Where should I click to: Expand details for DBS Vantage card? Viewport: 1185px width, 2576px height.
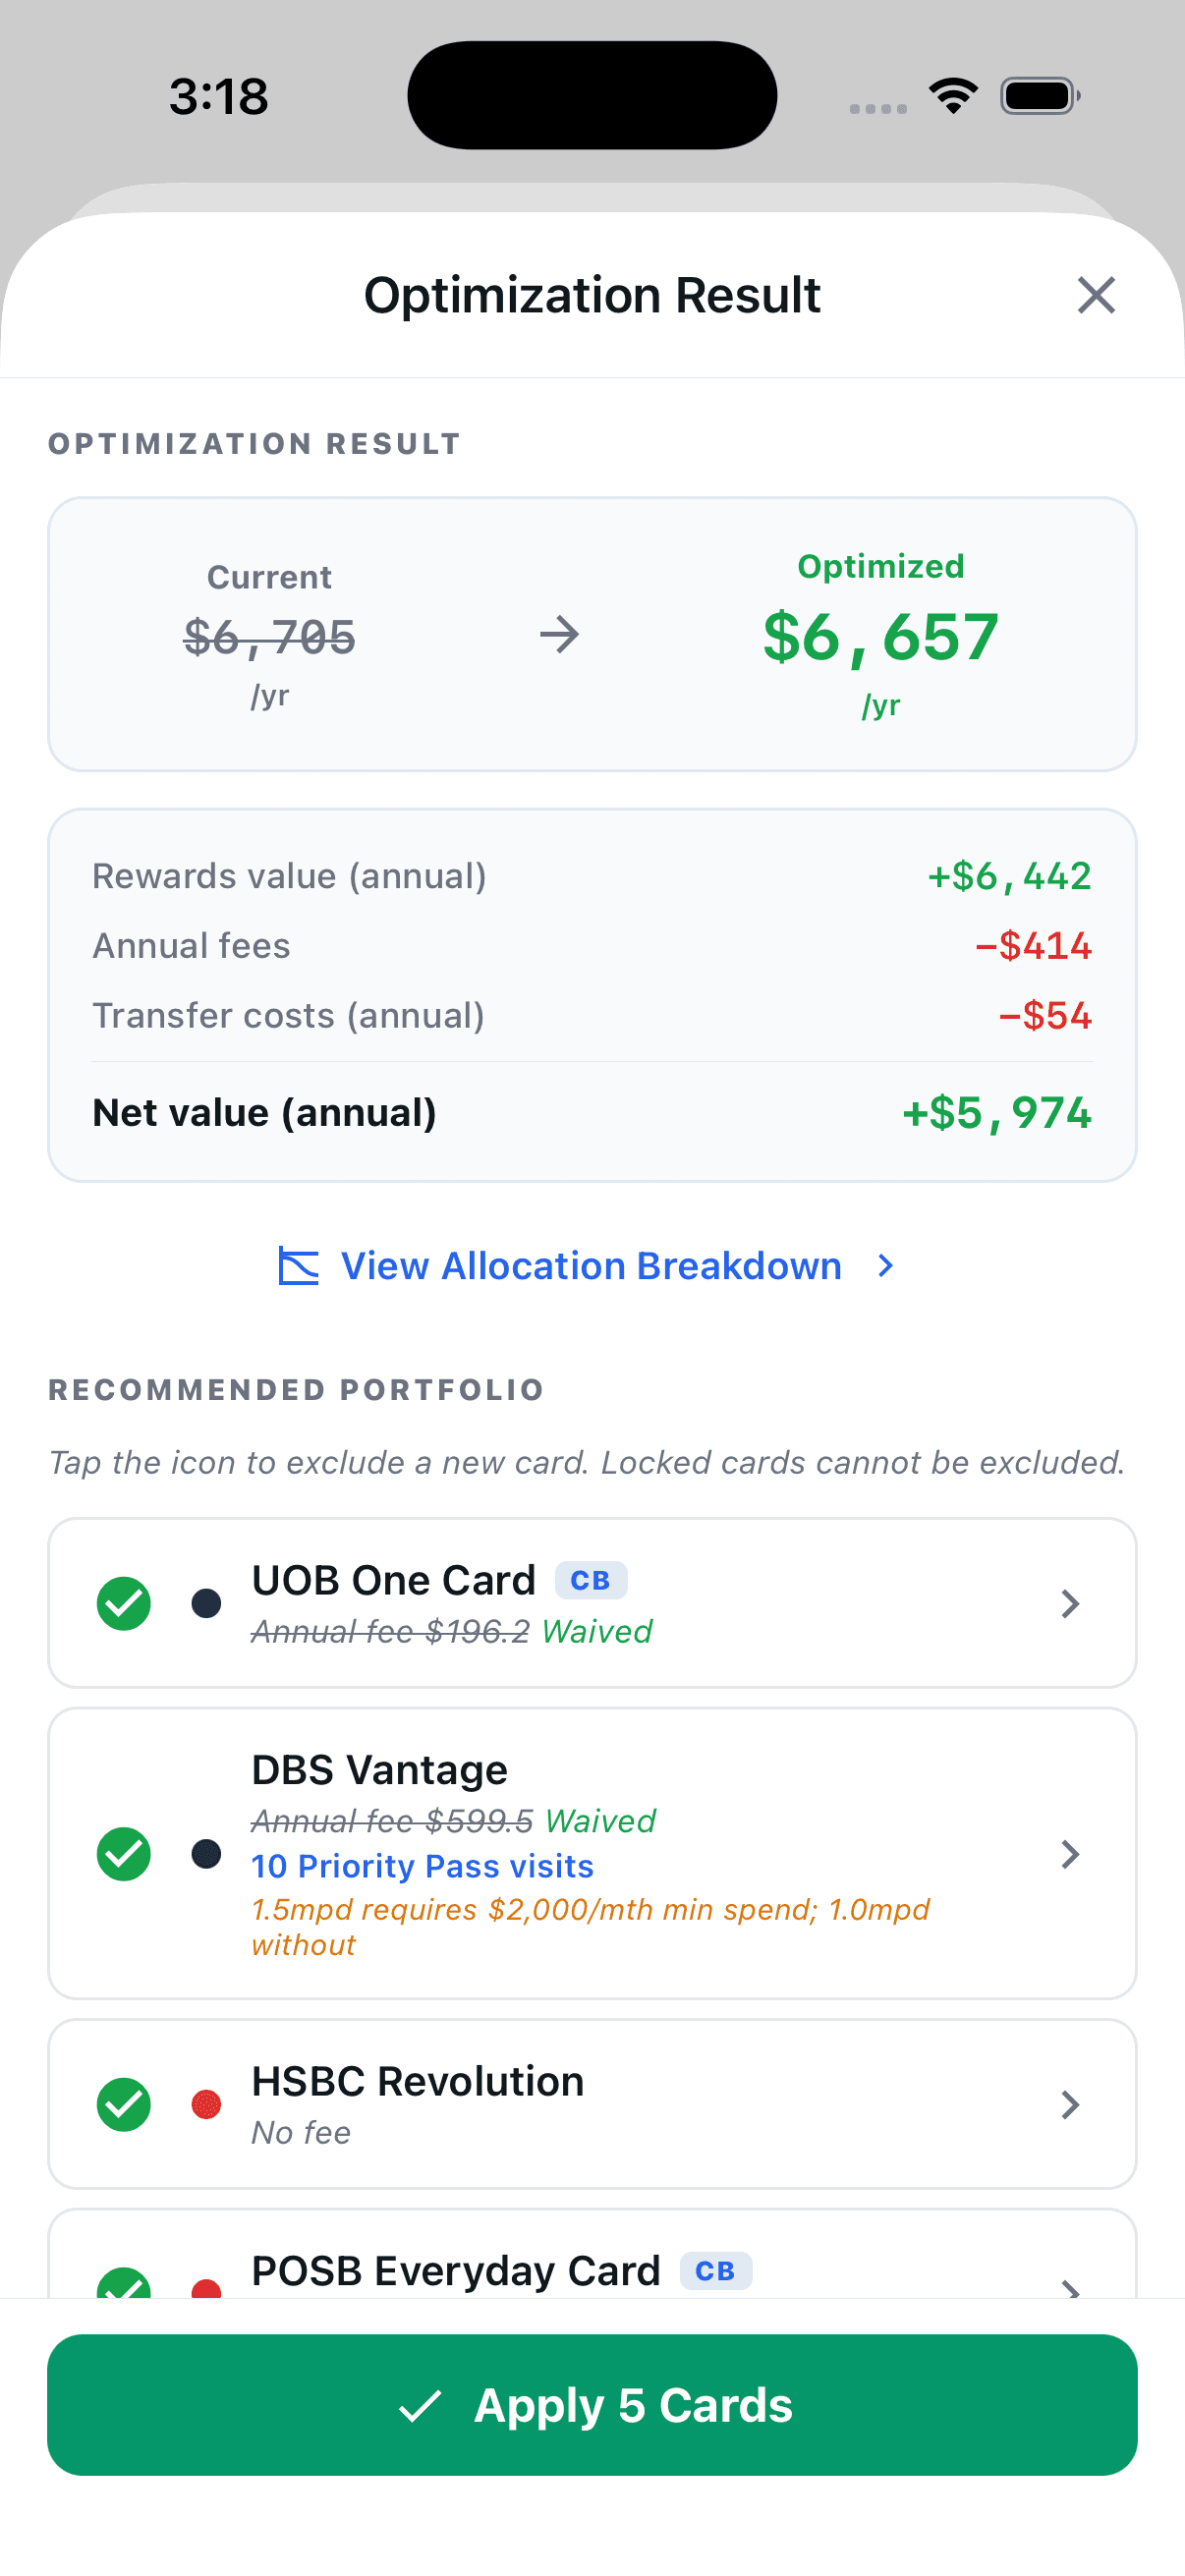point(1070,1855)
